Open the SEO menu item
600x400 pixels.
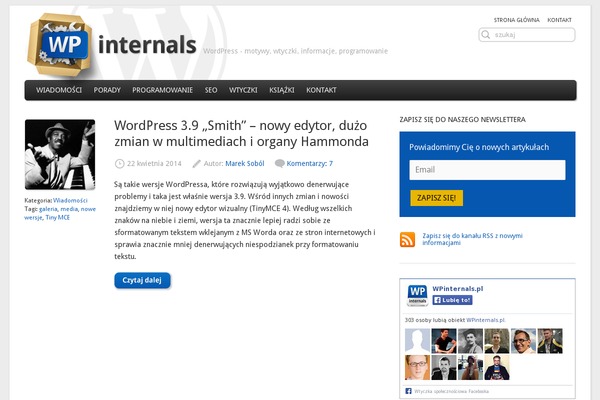(211, 90)
